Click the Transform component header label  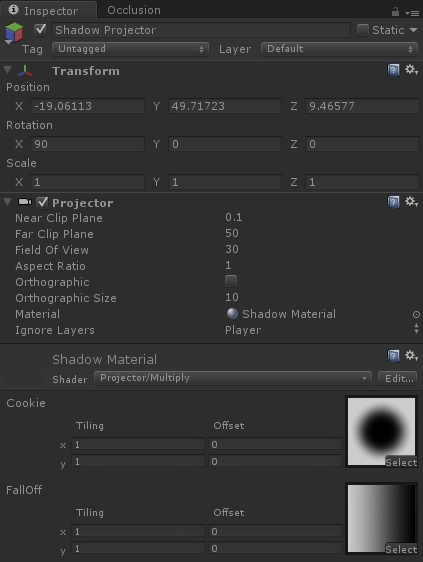pos(86,71)
